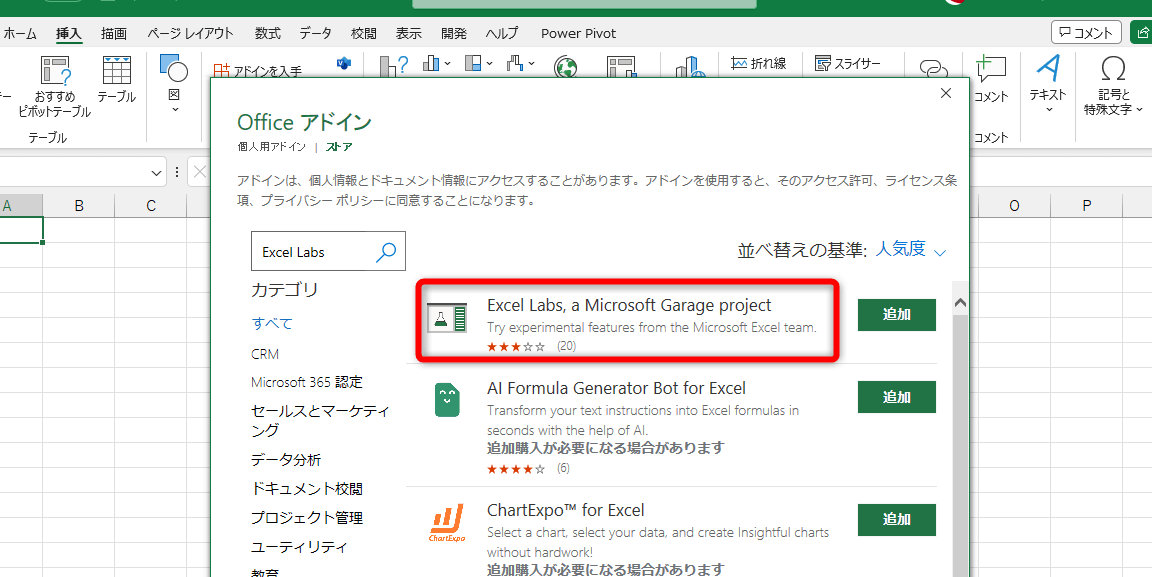The width and height of the screenshot is (1152, 577).
Task: Click the search magnifier icon in add-ins
Action: pyautogui.click(x=386, y=252)
